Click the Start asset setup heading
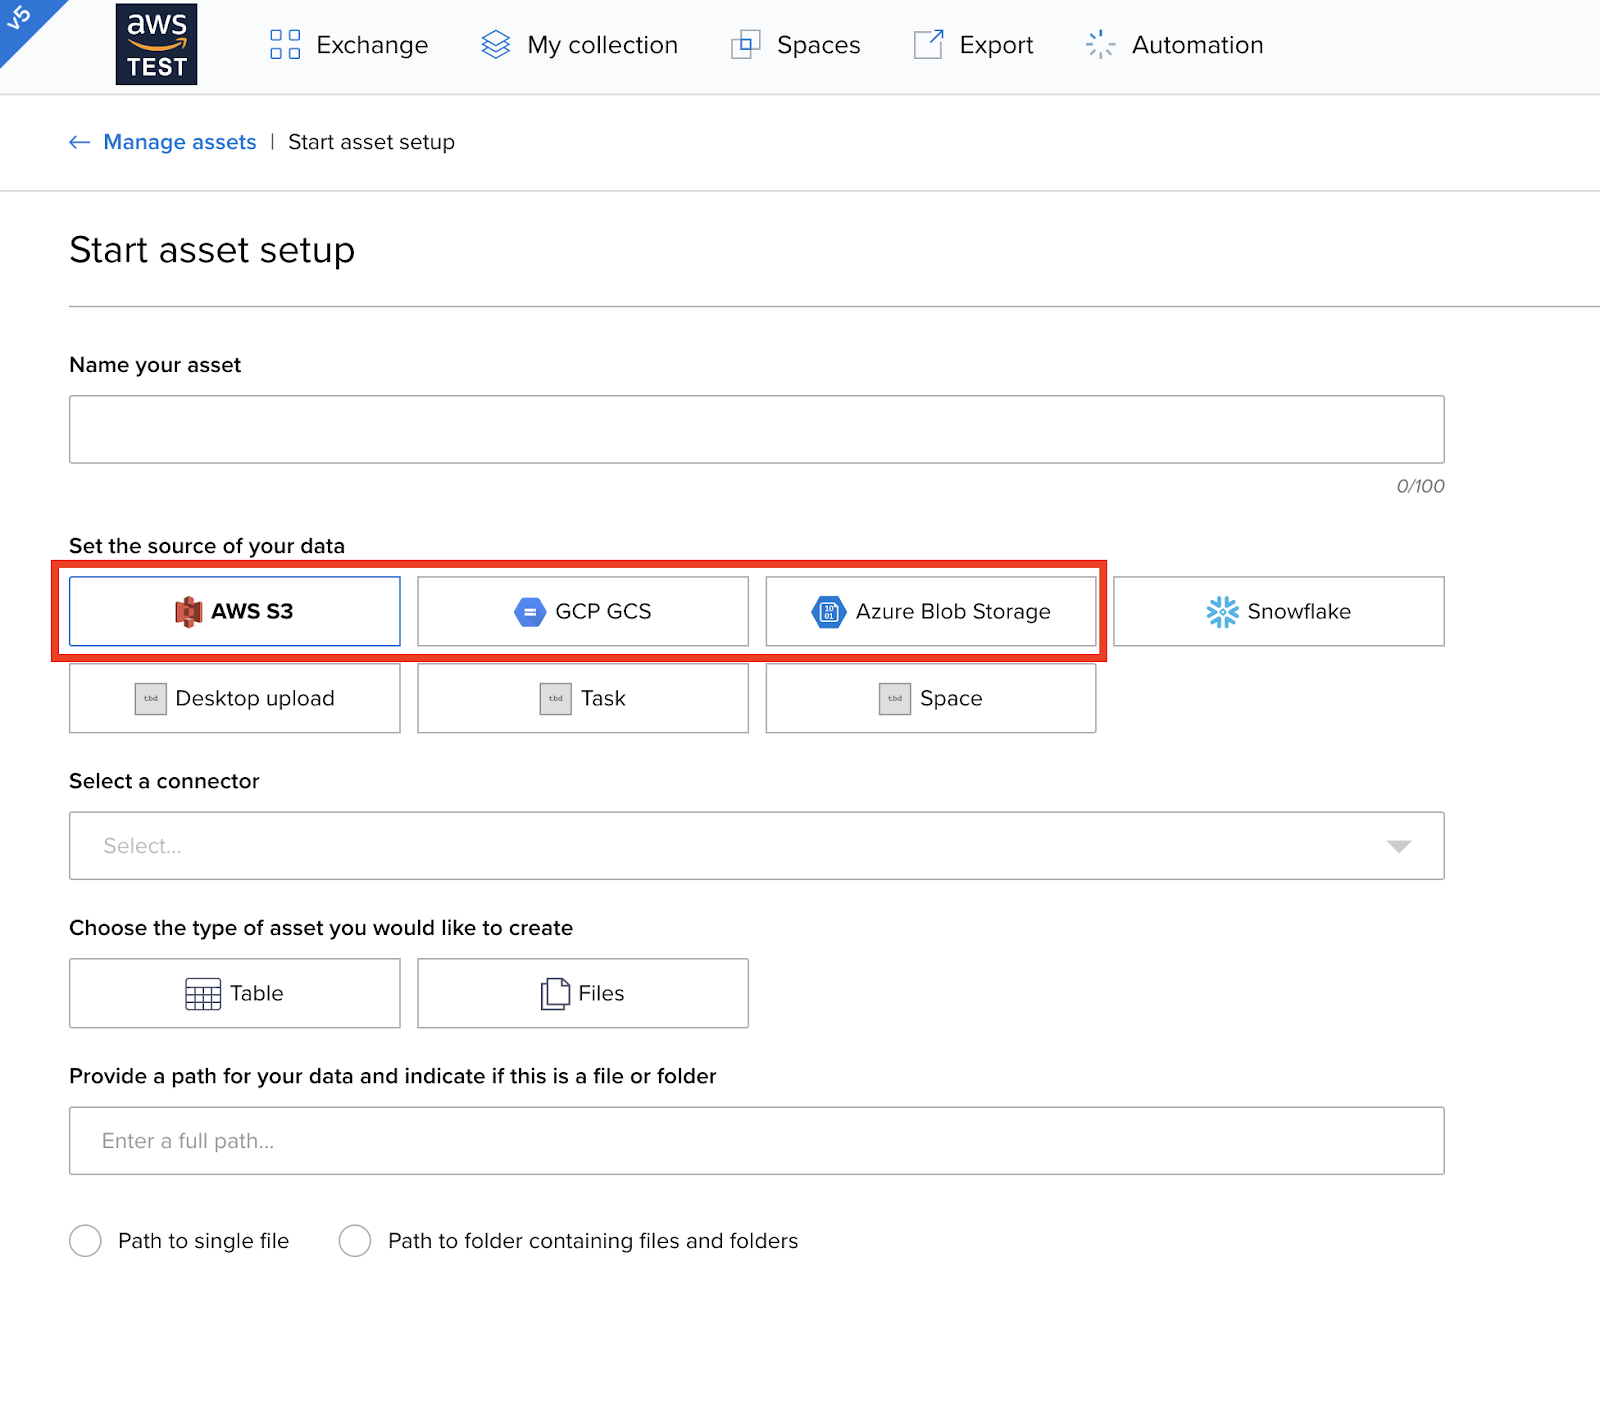 212,250
